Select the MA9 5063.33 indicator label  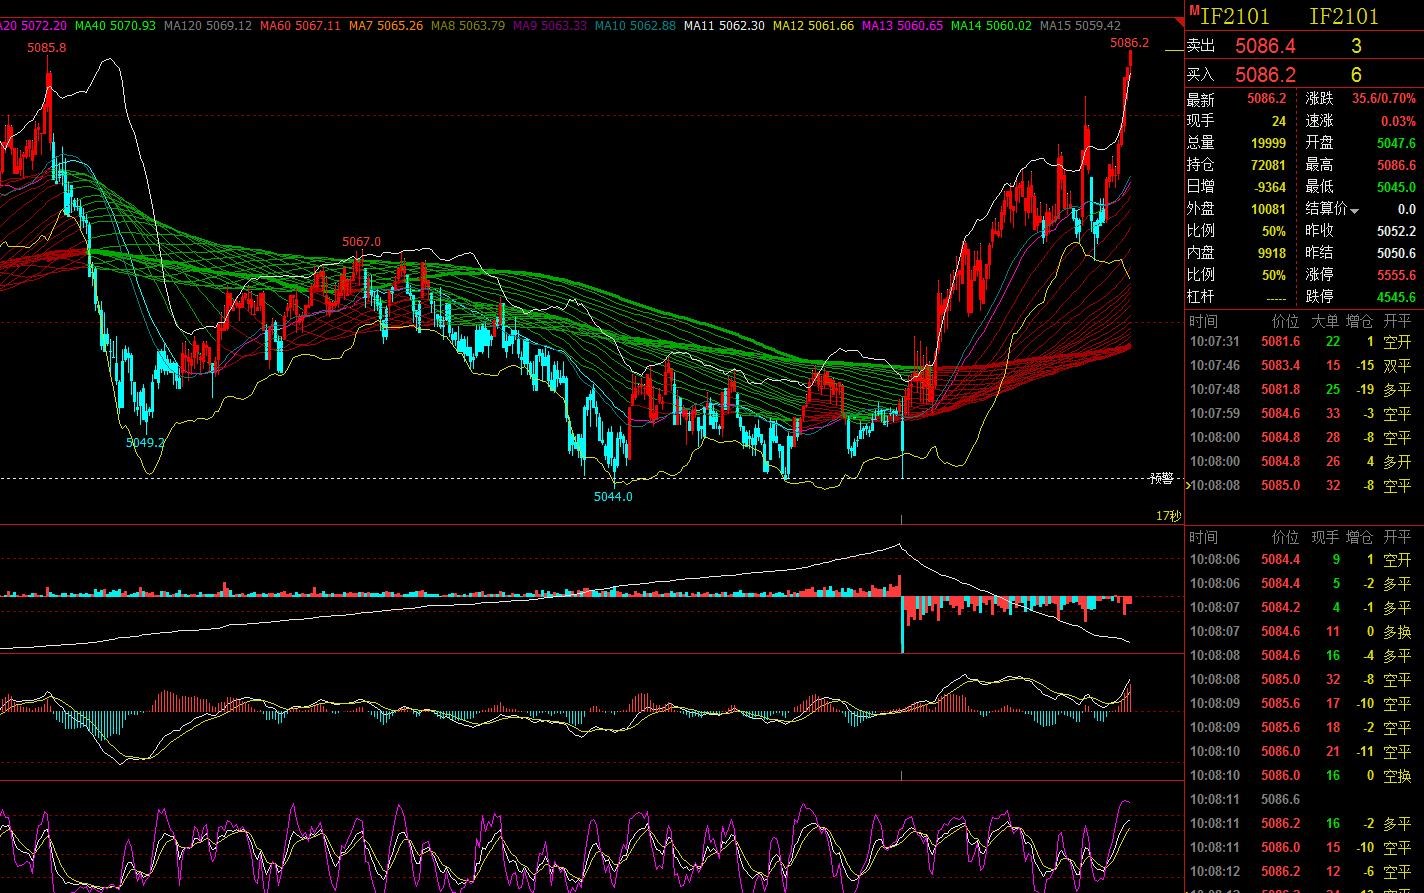pyautogui.click(x=549, y=25)
